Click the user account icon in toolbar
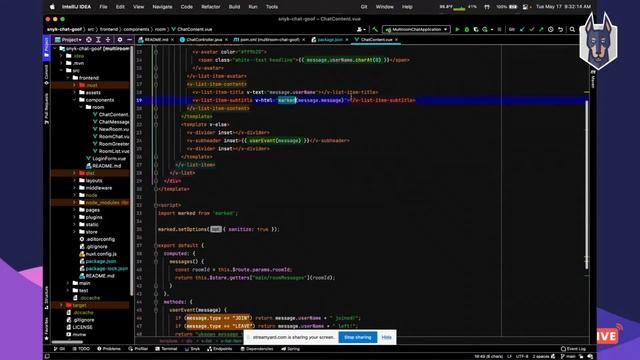Image resolution: width=640 pixels, height=360 pixels. pyautogui.click(x=360, y=29)
